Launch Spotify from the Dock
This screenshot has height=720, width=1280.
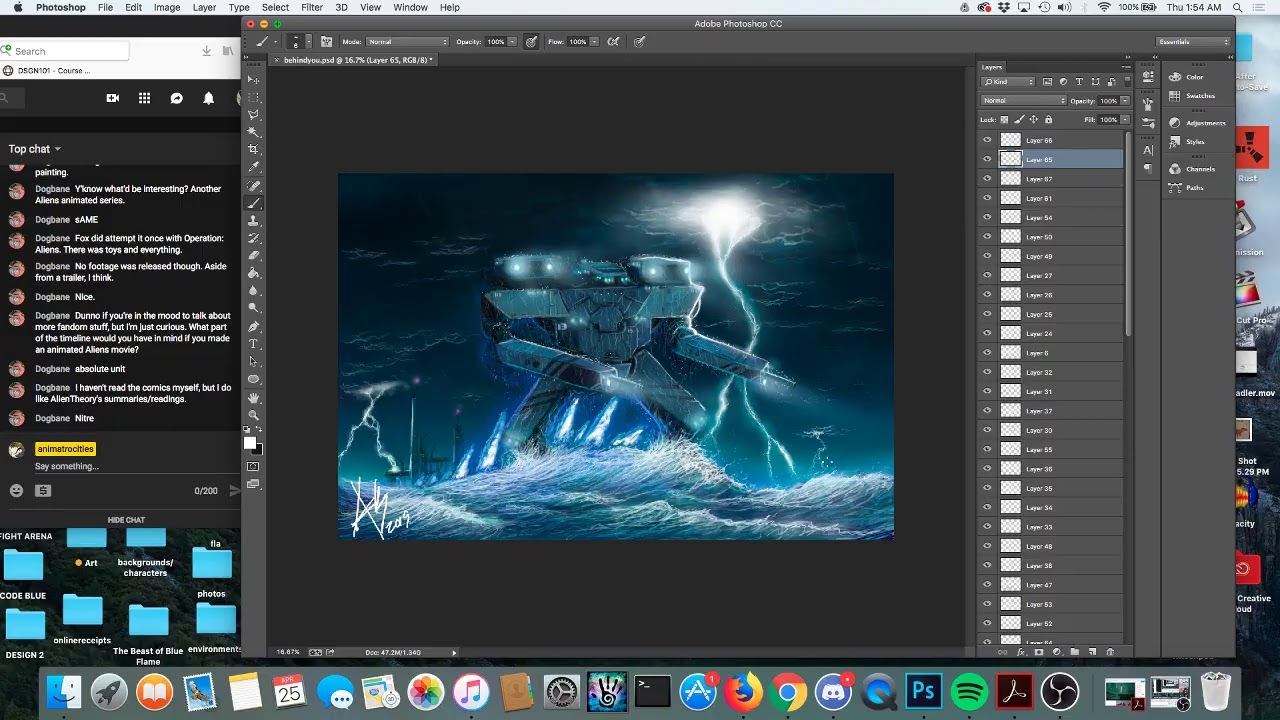pyautogui.click(x=969, y=691)
